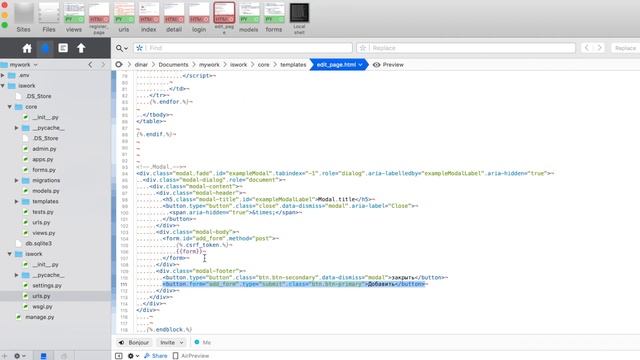The height and width of the screenshot is (360, 640).
Task: Open the symbols list sidebar icon
Action: click(63, 48)
